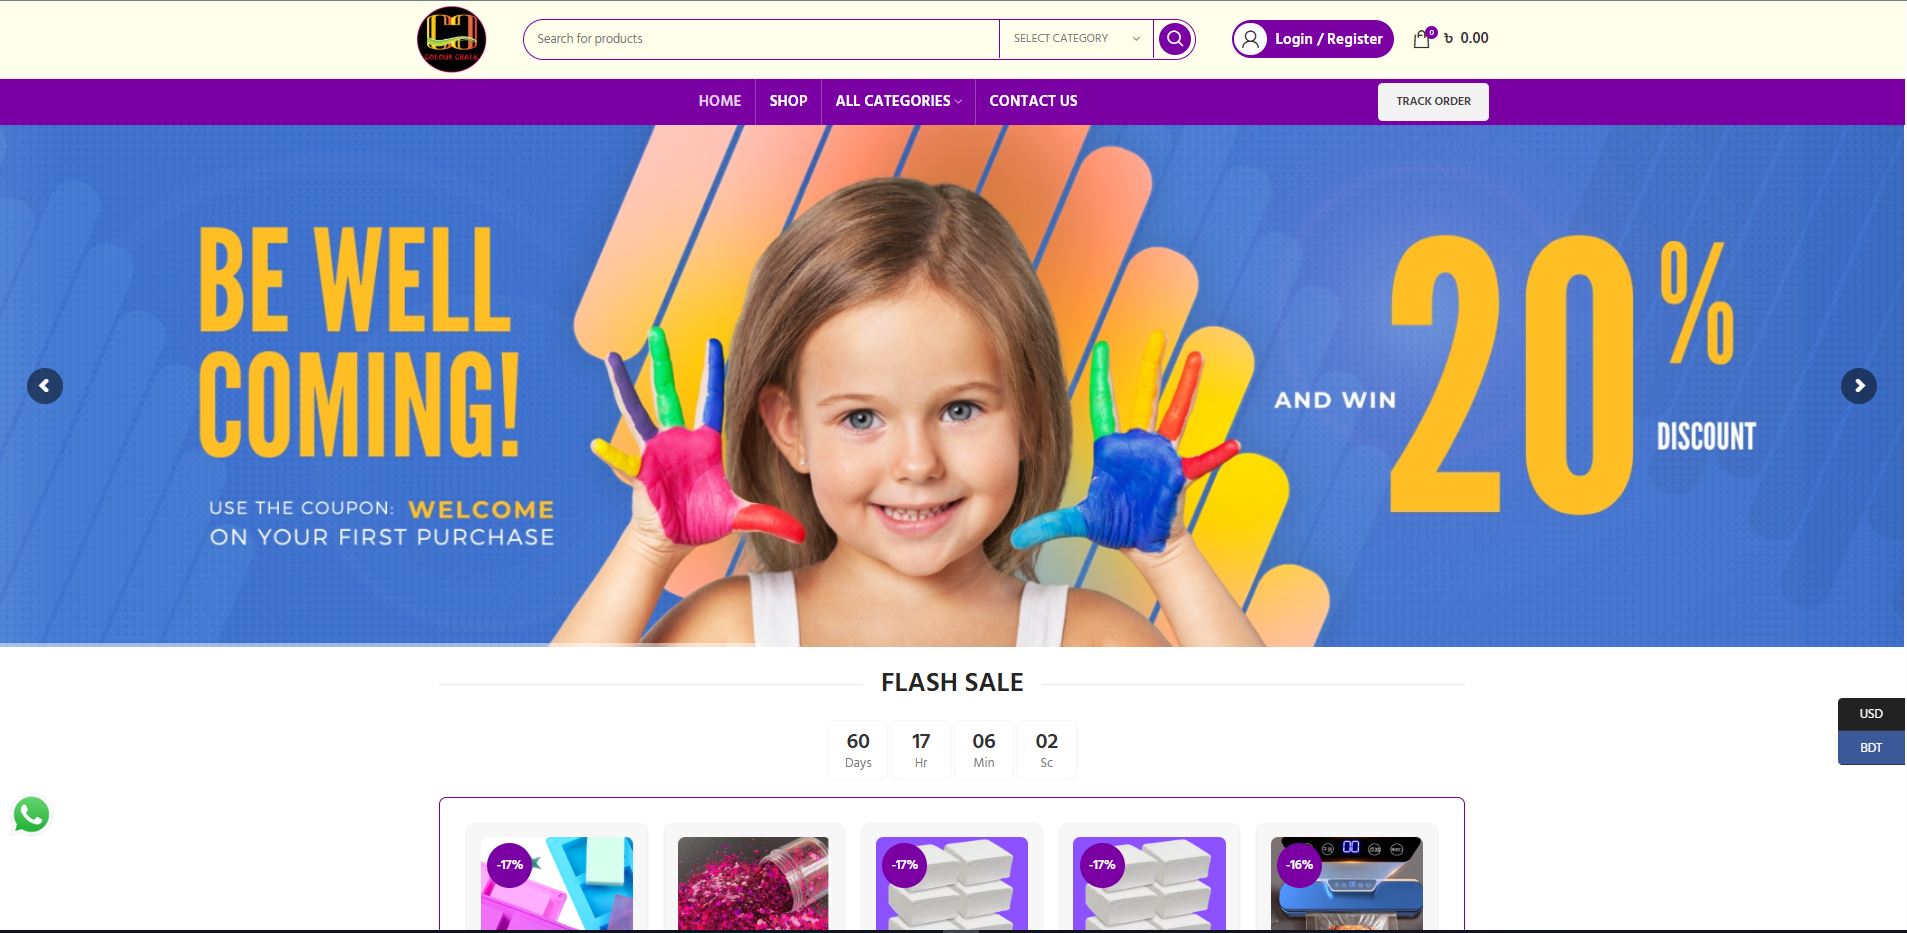The height and width of the screenshot is (933, 1907).
Task: Click the WhatsApp chat icon
Action: (31, 814)
